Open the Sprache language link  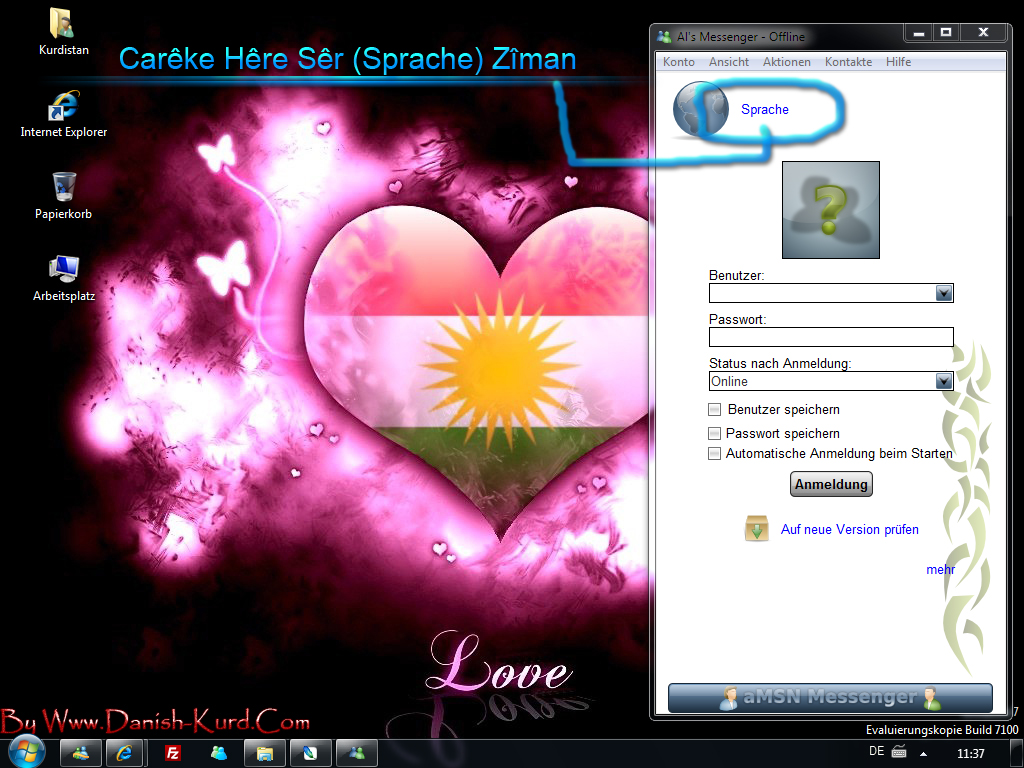tap(764, 110)
